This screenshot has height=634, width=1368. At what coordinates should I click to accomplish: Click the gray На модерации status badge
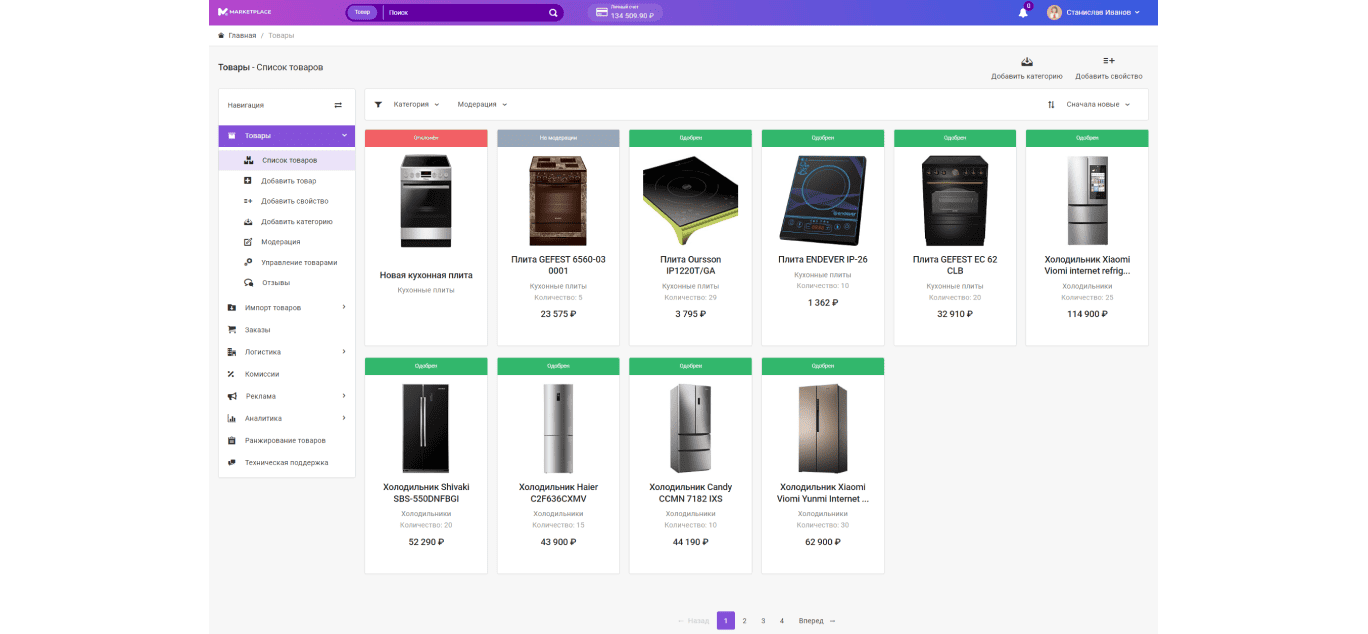point(558,138)
